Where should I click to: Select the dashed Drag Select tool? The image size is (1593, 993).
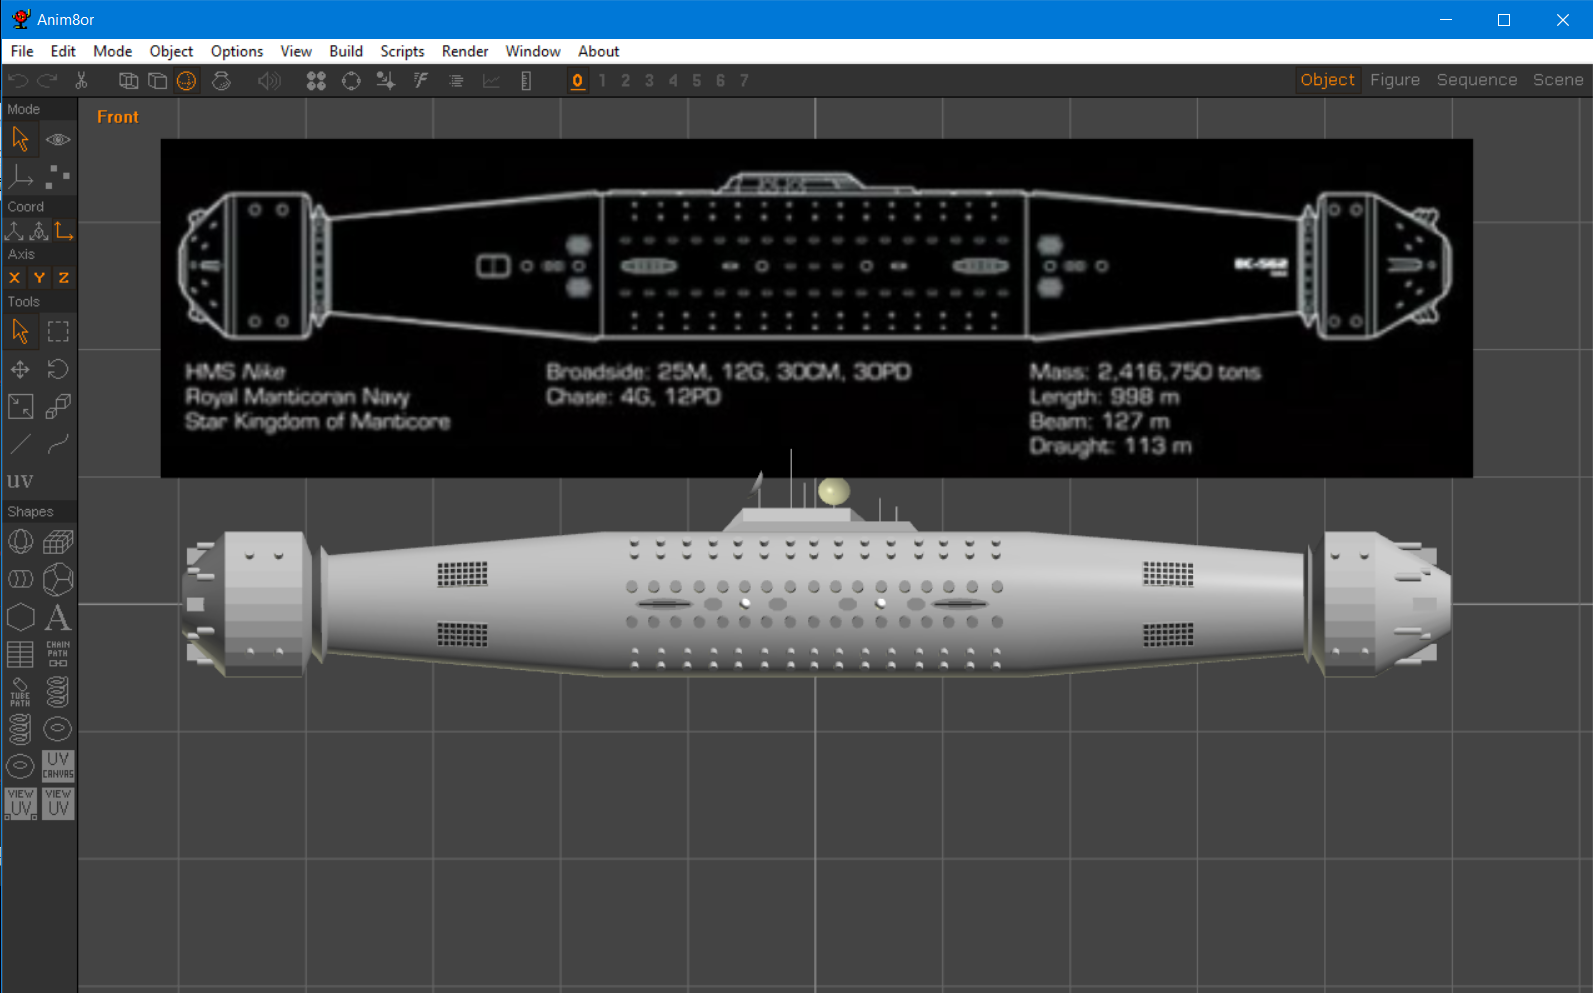pyautogui.click(x=58, y=331)
